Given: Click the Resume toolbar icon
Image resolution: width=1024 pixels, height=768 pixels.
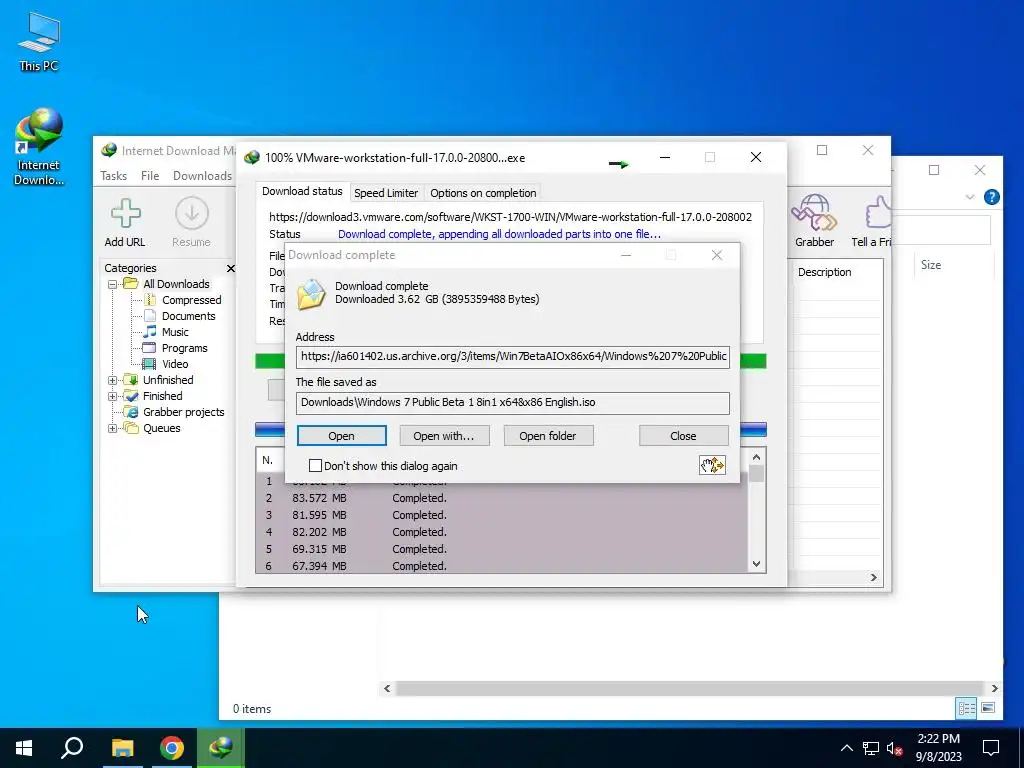Looking at the screenshot, I should [191, 214].
